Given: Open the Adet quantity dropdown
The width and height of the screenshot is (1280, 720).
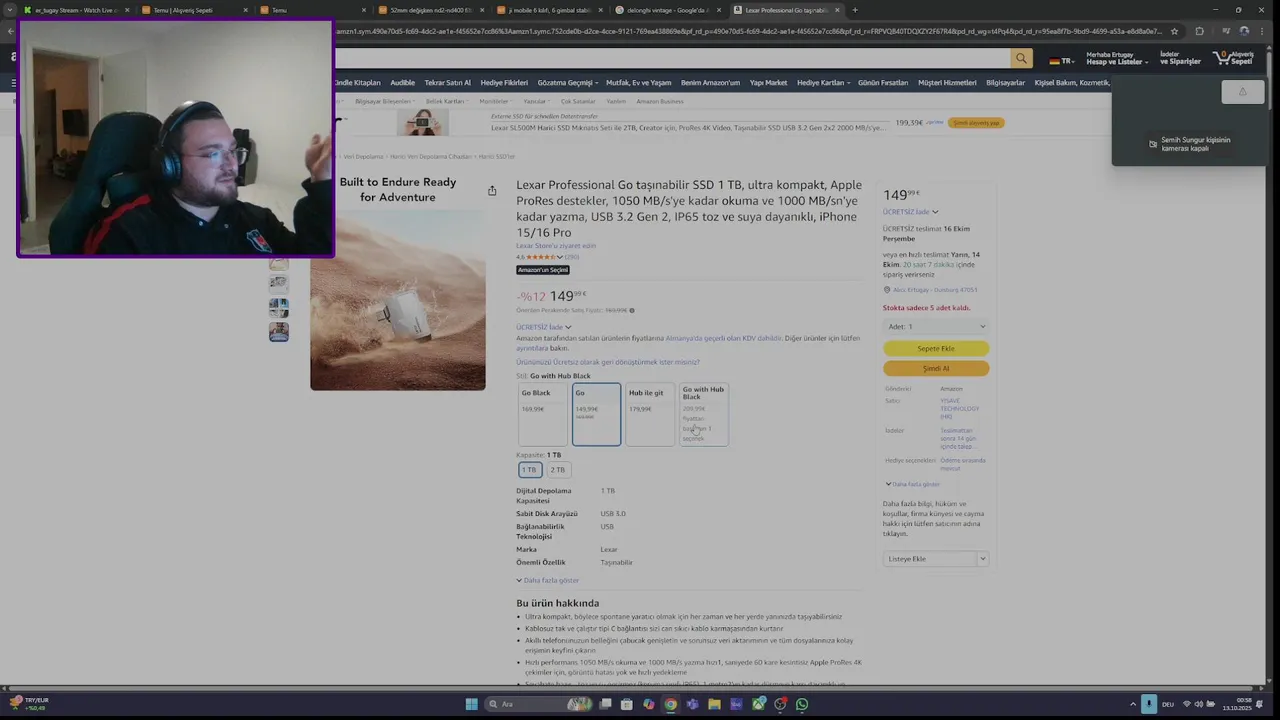Looking at the screenshot, I should [x=936, y=327].
